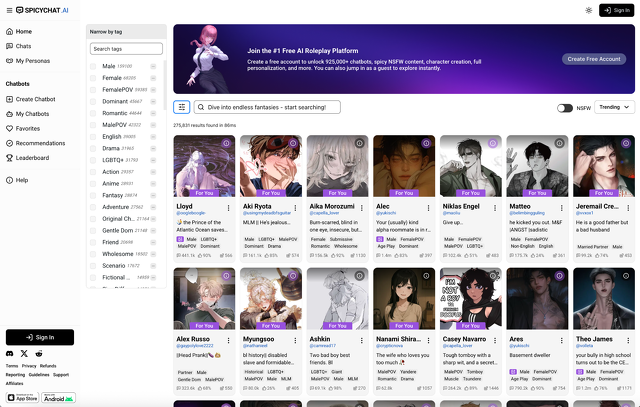Click the badge icon on Theo James's thumbnail
This screenshot has width=640, height=407.
click(626, 276)
